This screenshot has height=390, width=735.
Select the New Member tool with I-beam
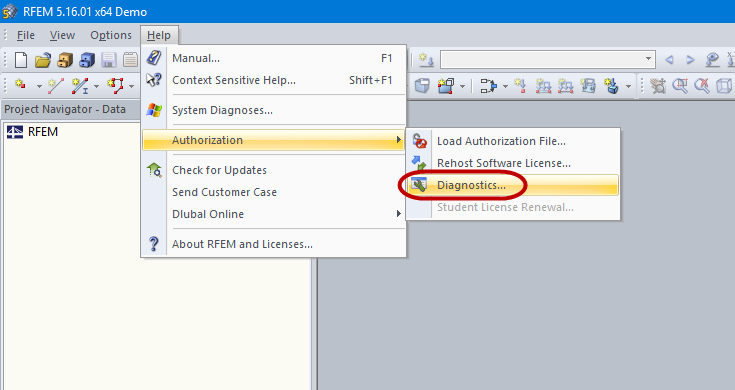pos(80,86)
